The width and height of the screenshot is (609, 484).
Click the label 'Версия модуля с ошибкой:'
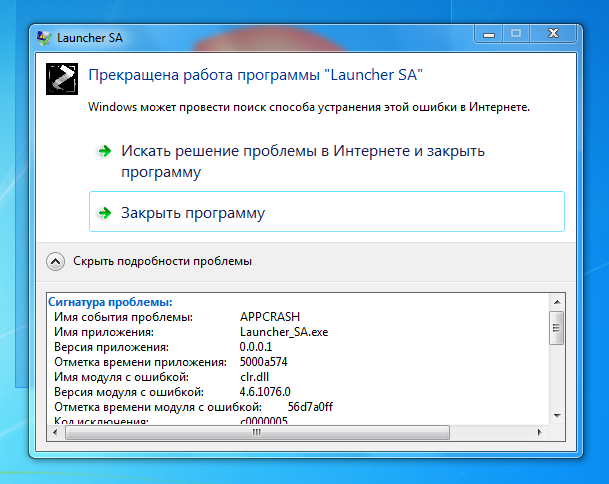click(x=129, y=392)
